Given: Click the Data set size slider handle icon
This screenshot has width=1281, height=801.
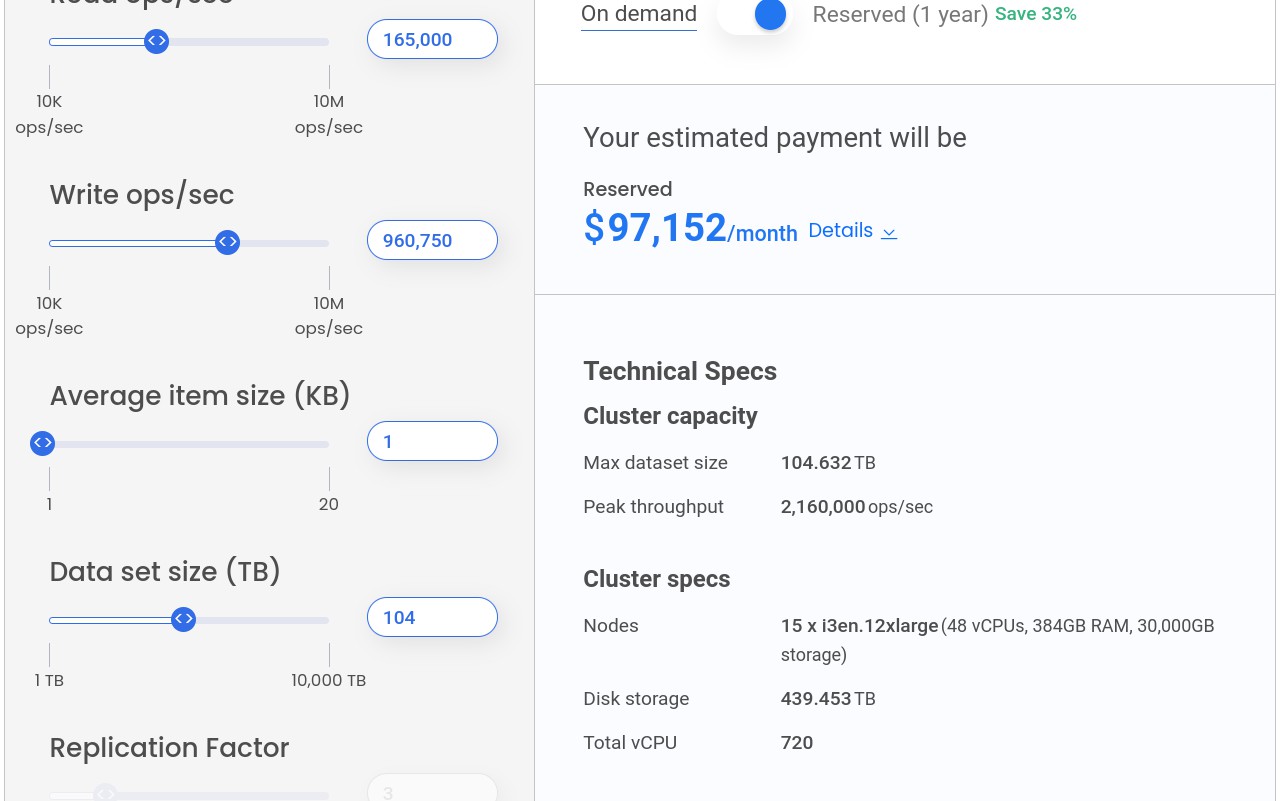Looking at the screenshot, I should (x=183, y=619).
